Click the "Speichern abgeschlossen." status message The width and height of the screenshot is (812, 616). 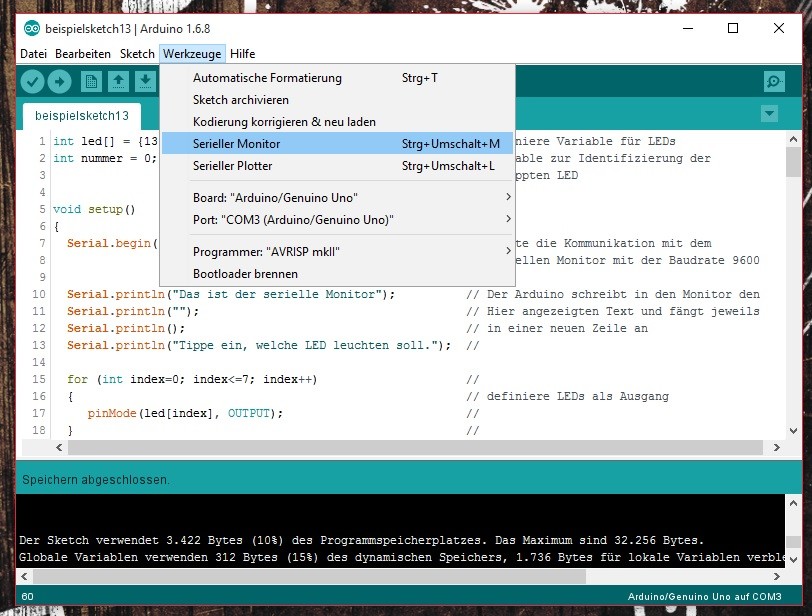[96, 480]
